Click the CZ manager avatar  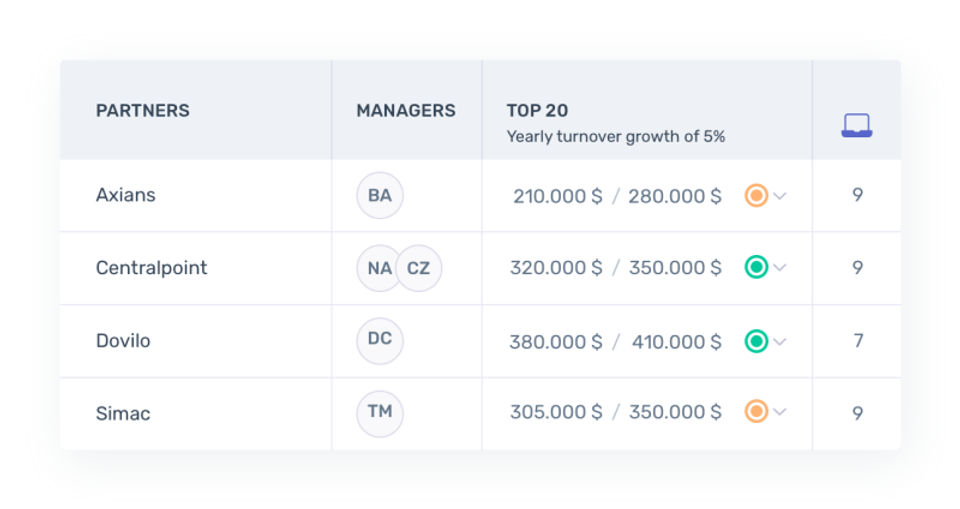pos(420,268)
